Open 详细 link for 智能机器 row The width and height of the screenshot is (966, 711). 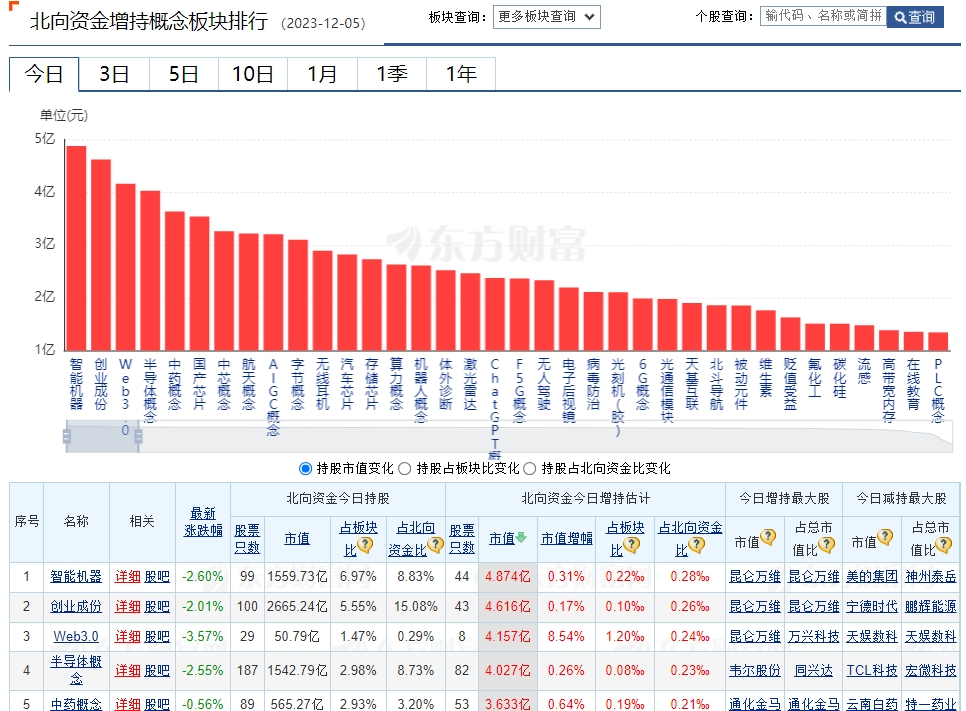coord(127,577)
